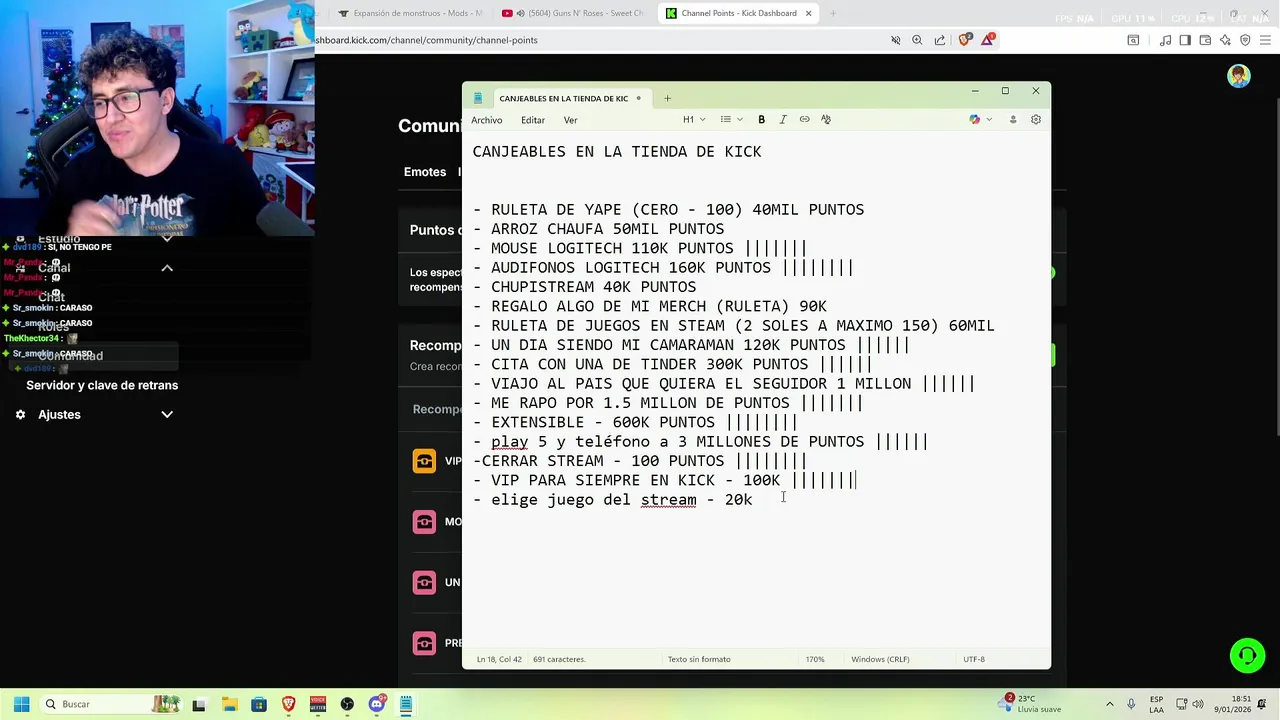The height and width of the screenshot is (720, 1280).
Task: Open the browser media control music icon
Action: (x=1165, y=40)
